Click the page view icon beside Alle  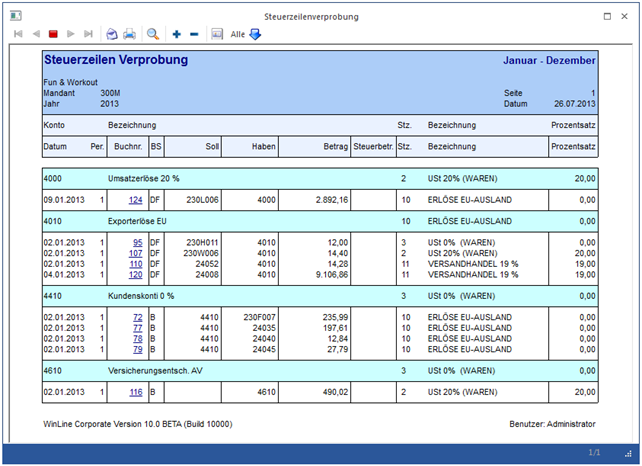216,34
